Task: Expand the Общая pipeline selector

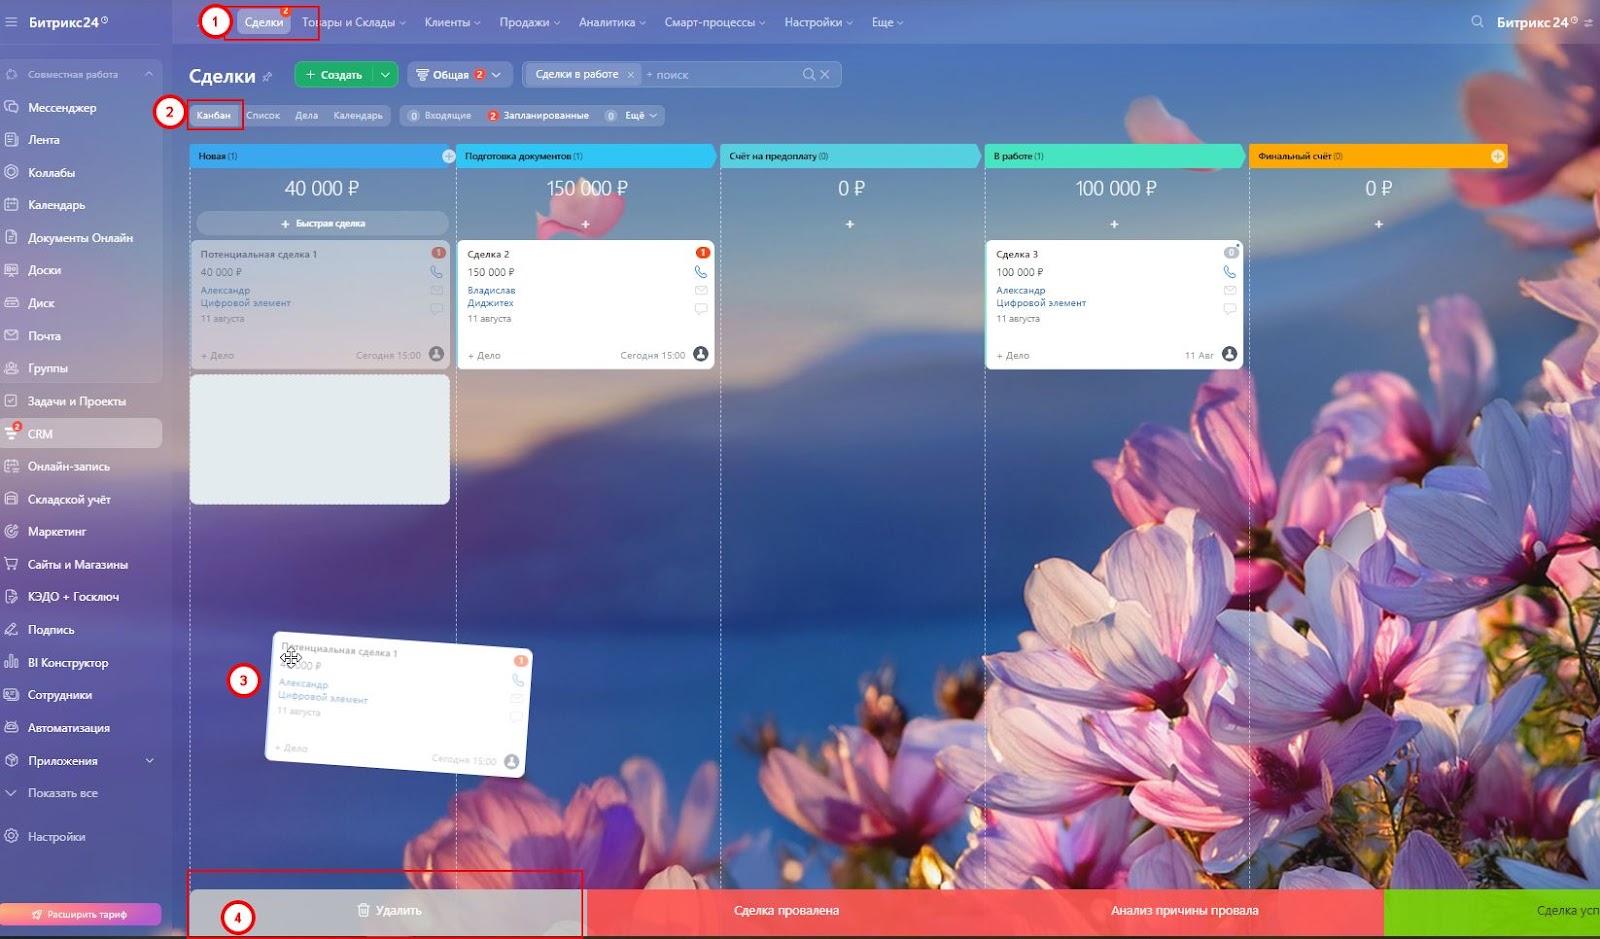Action: click(x=459, y=75)
